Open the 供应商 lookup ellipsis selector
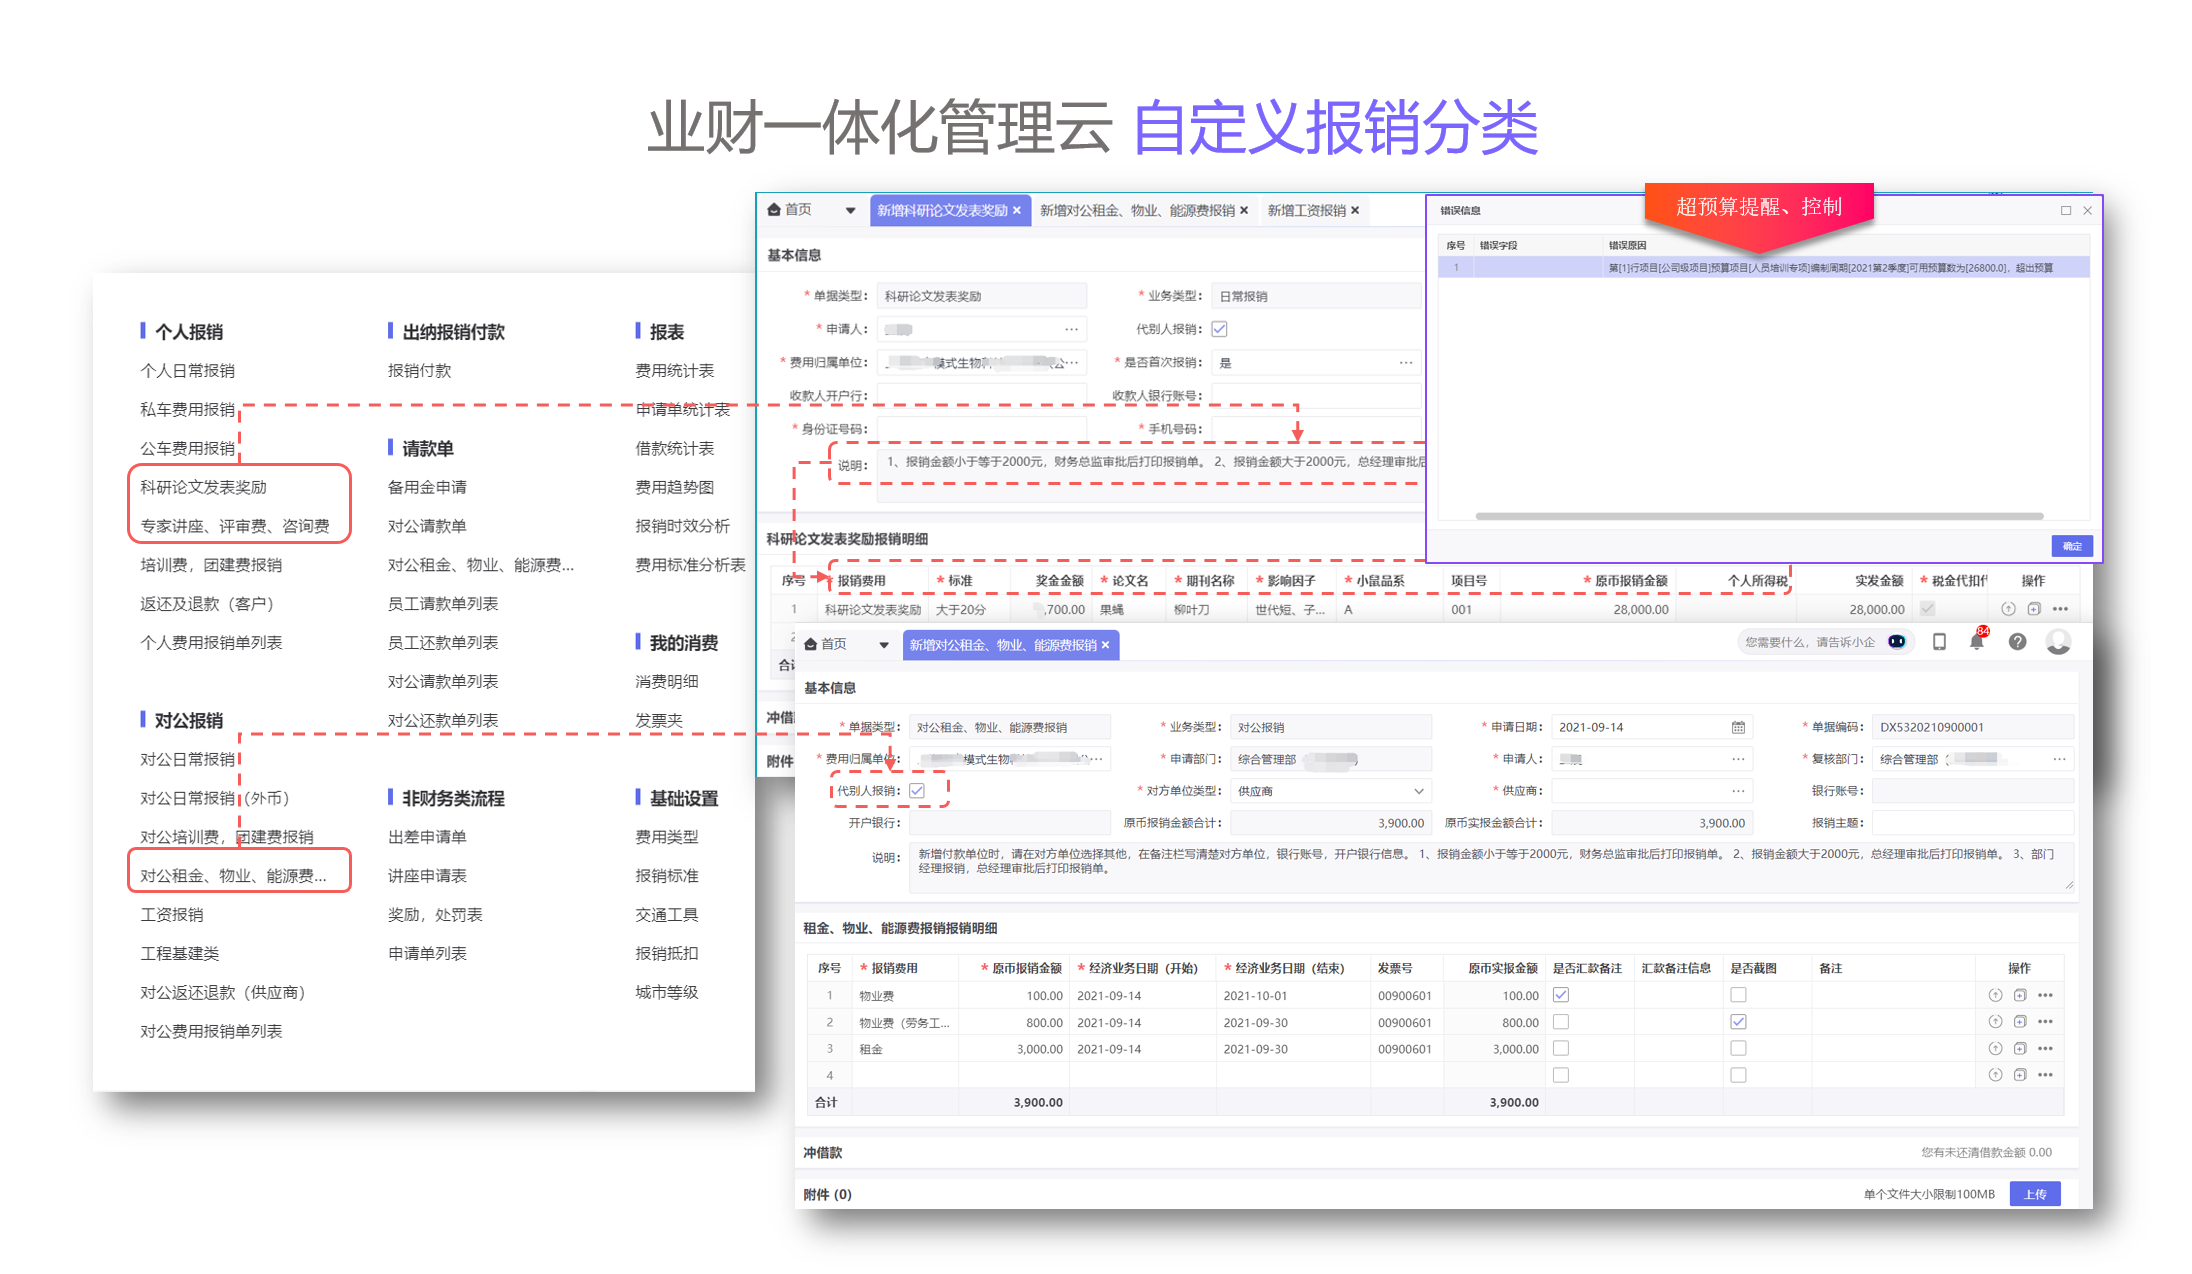Screen dimensions: 2192x1274 tap(1738, 791)
